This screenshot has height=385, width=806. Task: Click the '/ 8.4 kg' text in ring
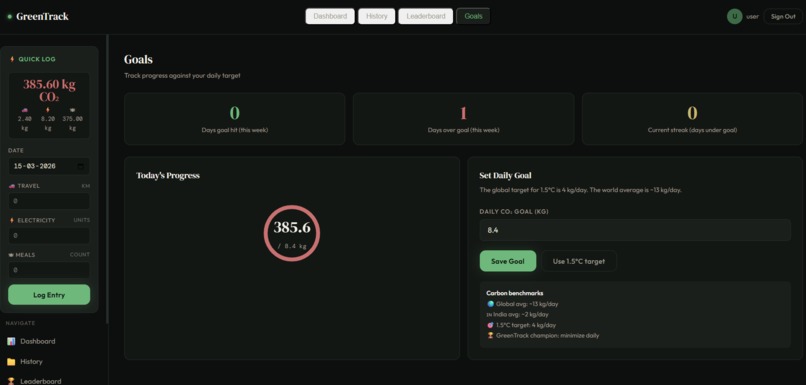(x=292, y=247)
